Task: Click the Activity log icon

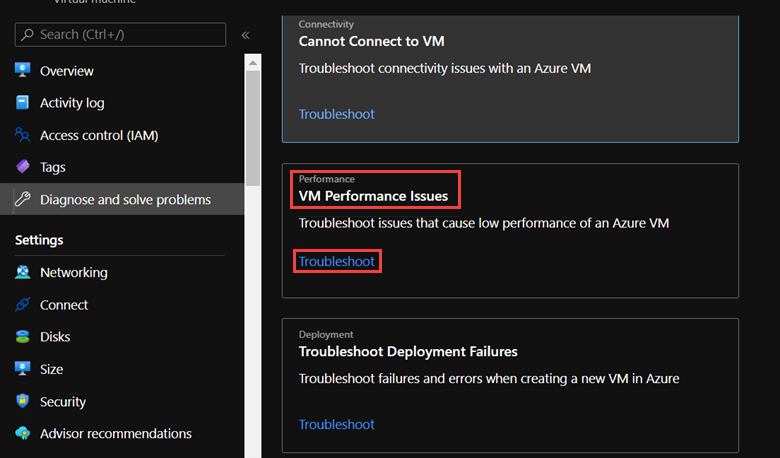Action: 23,103
